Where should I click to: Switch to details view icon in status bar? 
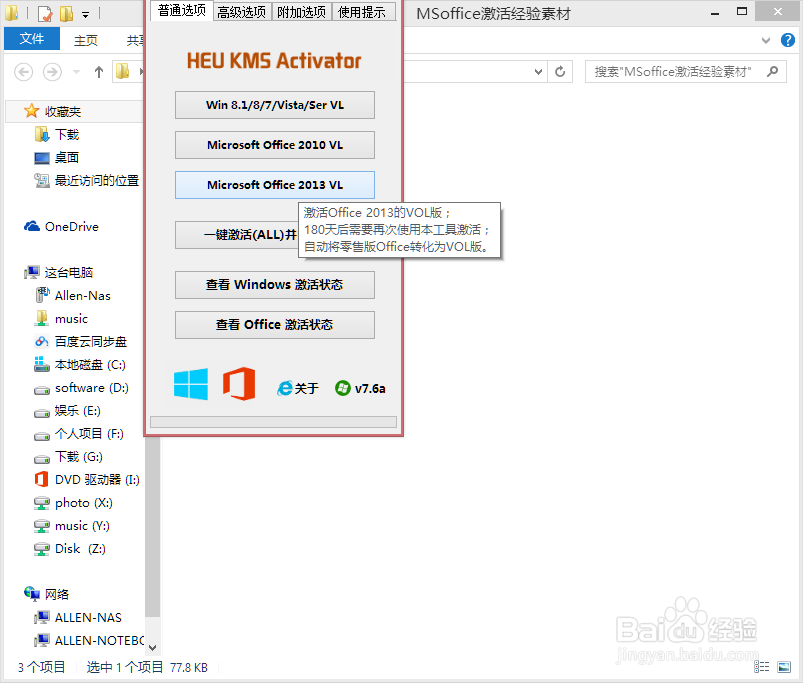click(x=762, y=667)
